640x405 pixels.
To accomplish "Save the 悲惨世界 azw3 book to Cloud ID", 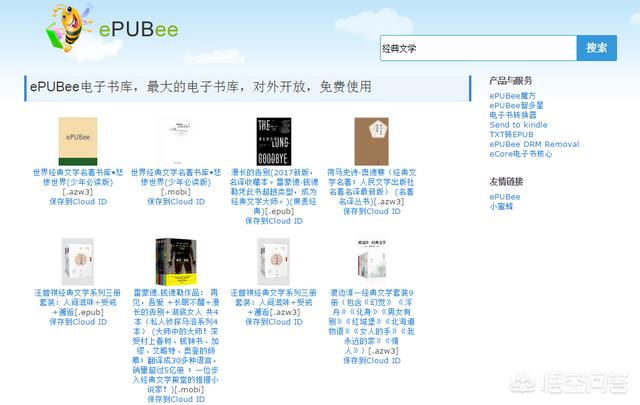I will (x=78, y=202).
